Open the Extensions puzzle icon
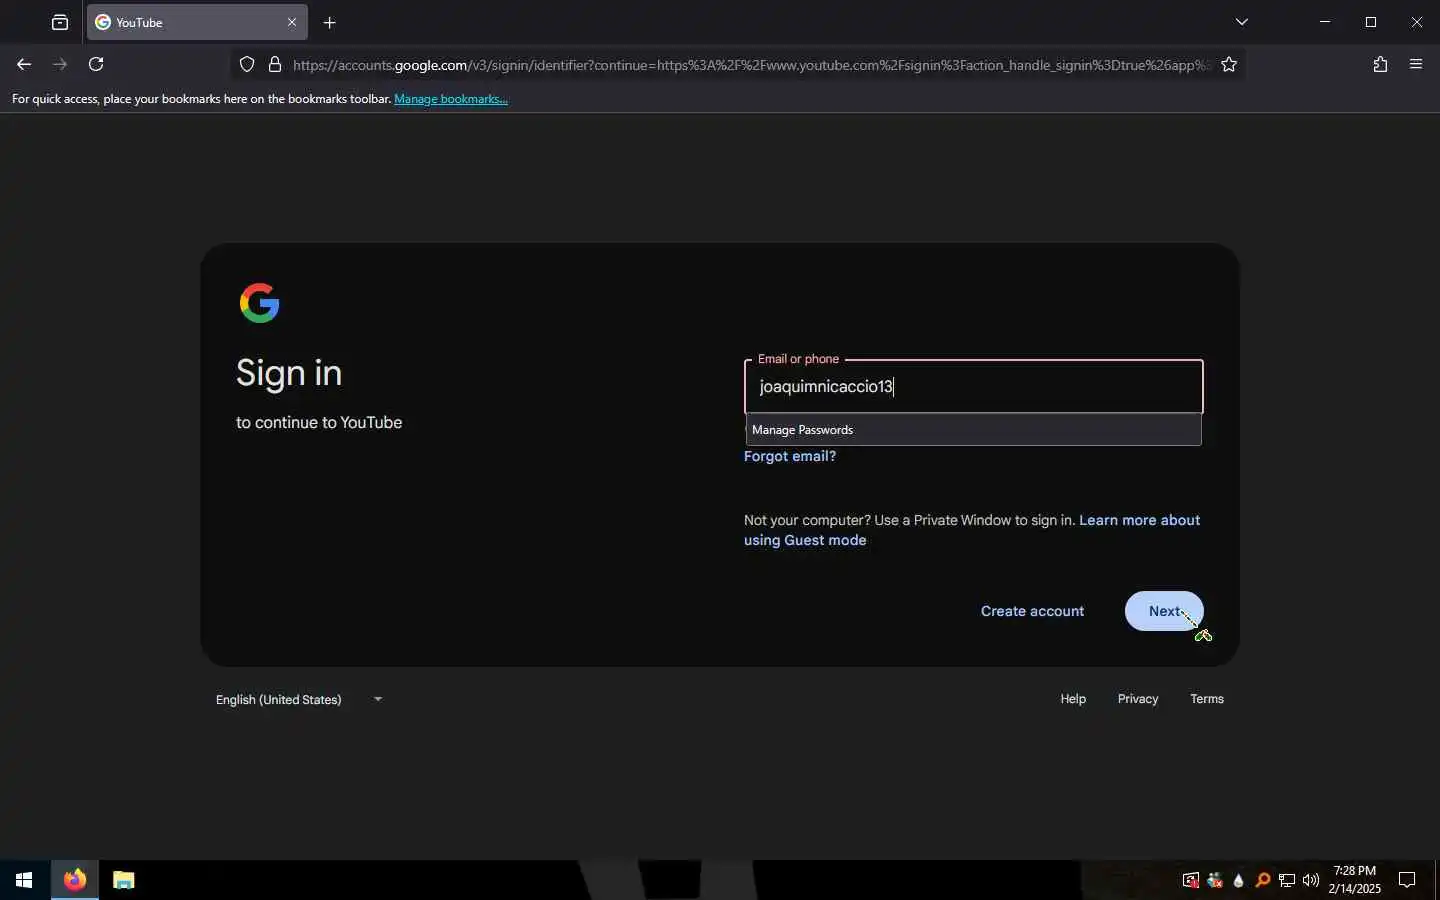Screen dimensions: 1440x900 (x=1380, y=64)
